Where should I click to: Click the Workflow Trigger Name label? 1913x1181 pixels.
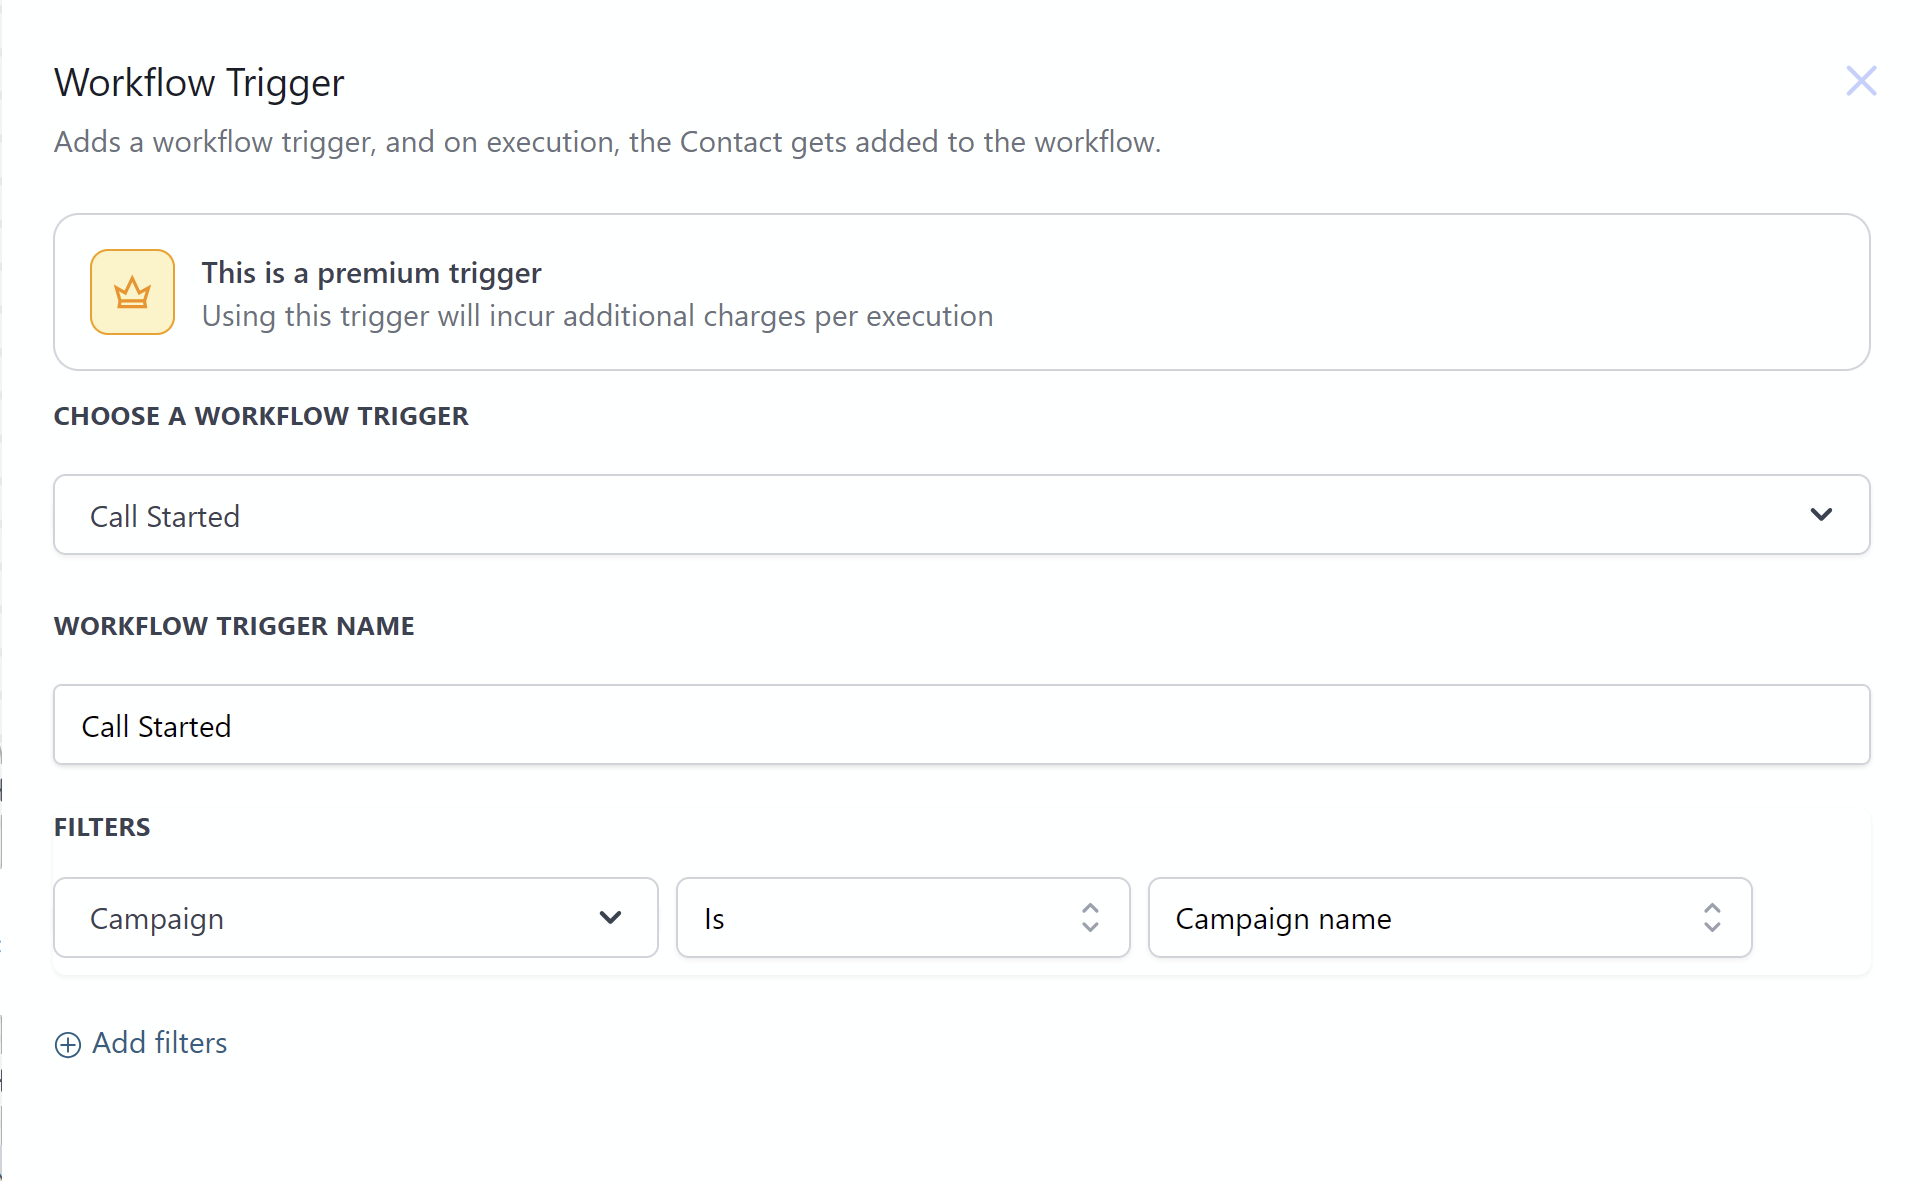pos(234,626)
